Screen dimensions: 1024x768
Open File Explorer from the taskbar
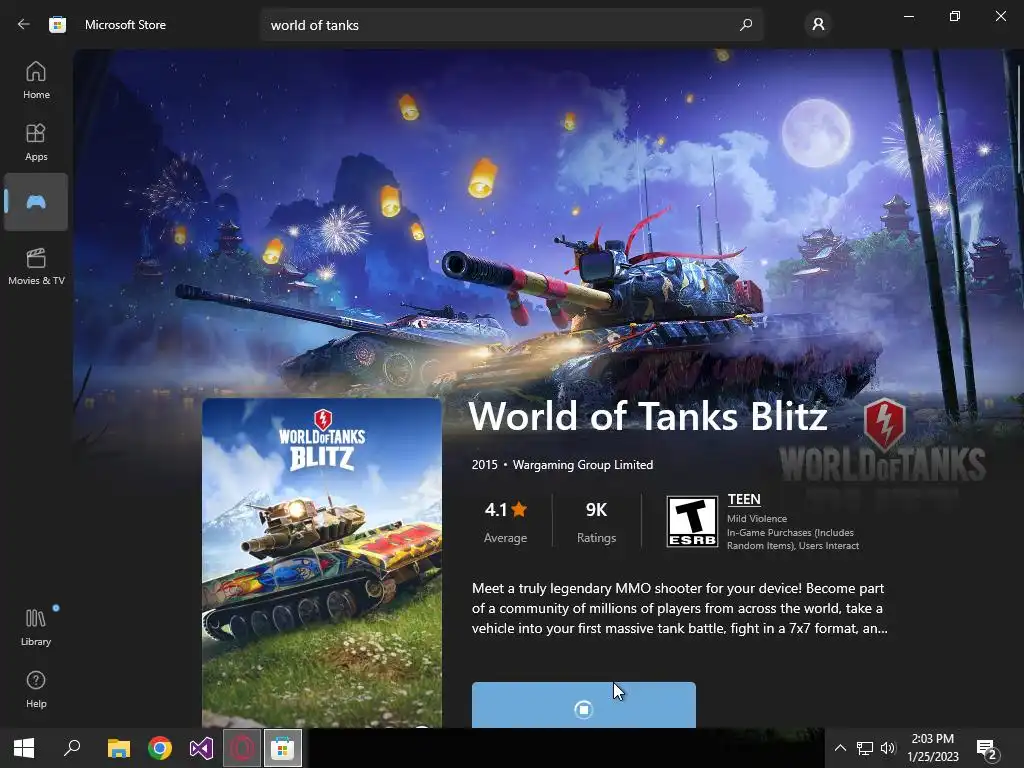pyautogui.click(x=118, y=748)
